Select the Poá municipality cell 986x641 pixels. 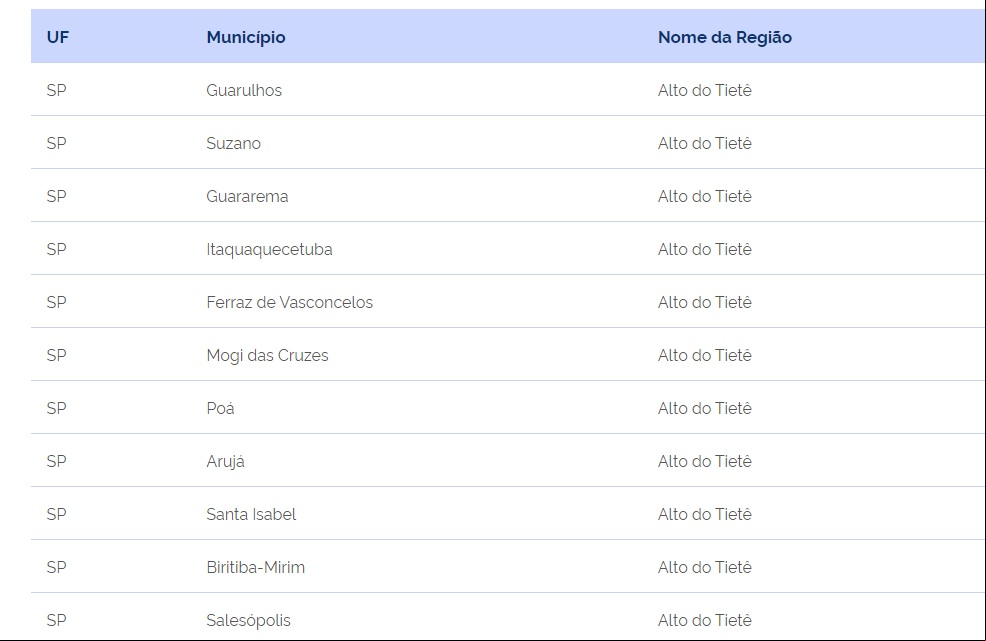pyautogui.click(x=220, y=408)
